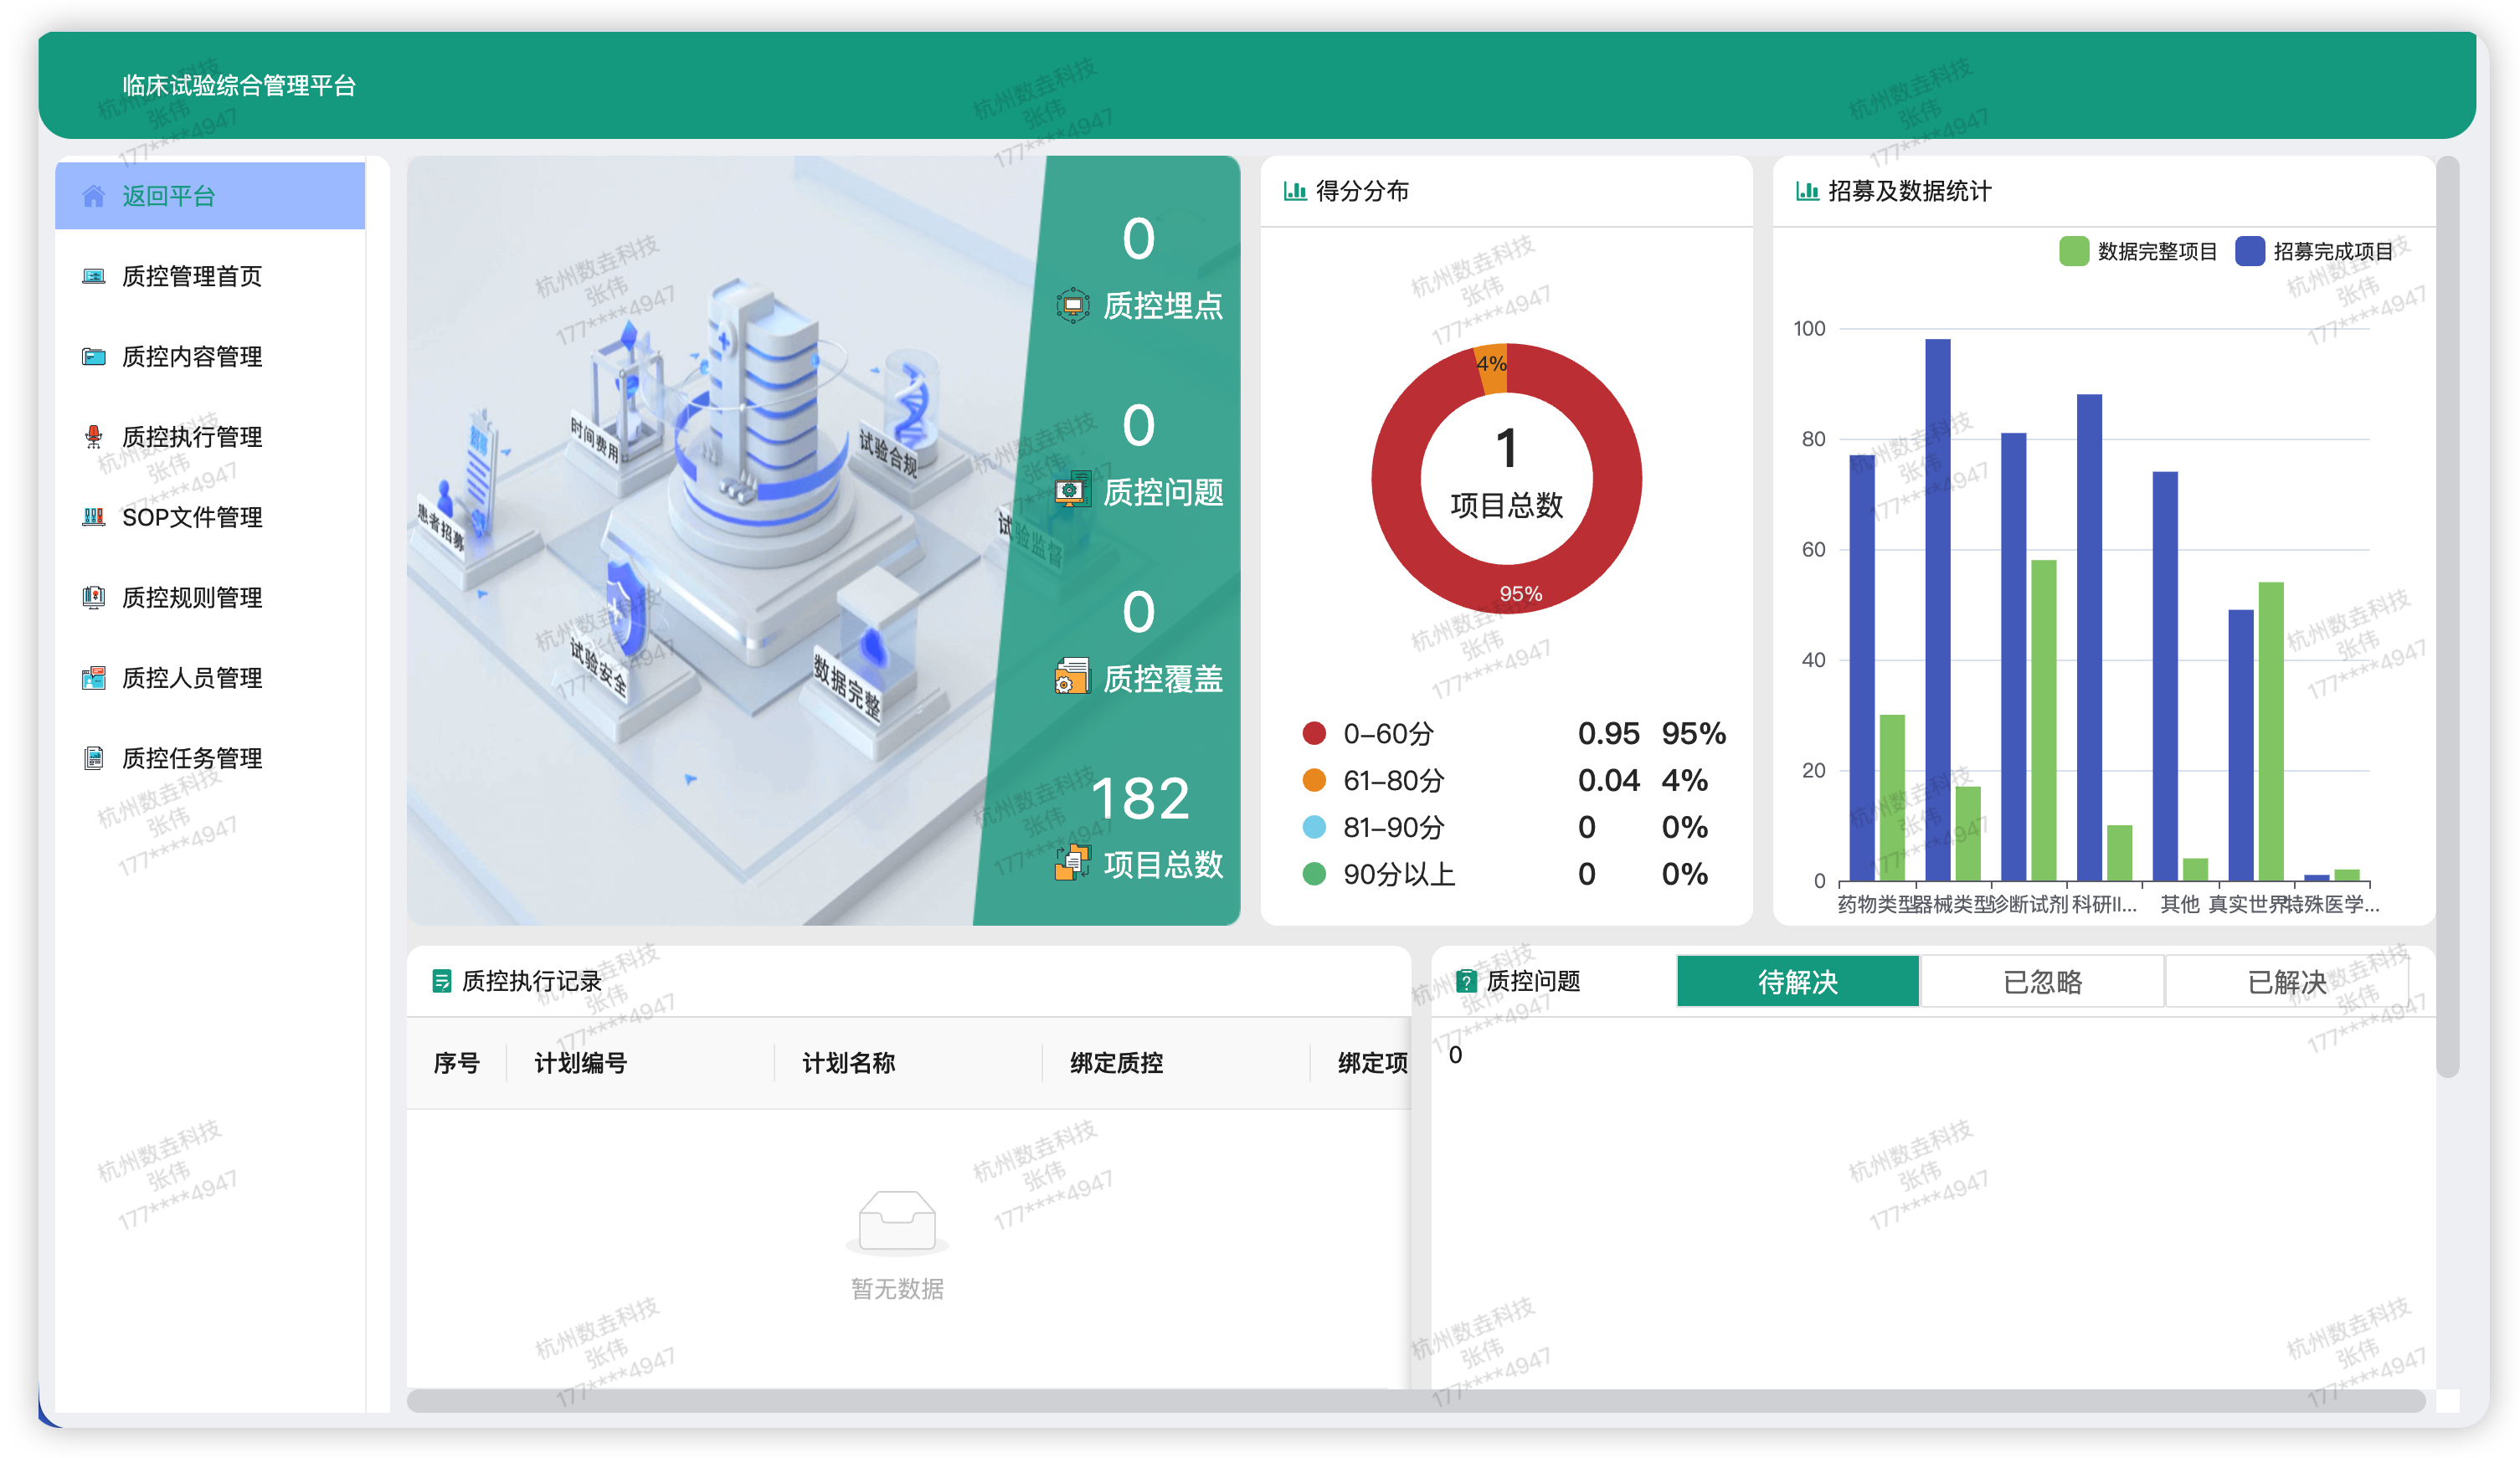Click the 质控执行管理 red chair icon

pos(93,437)
